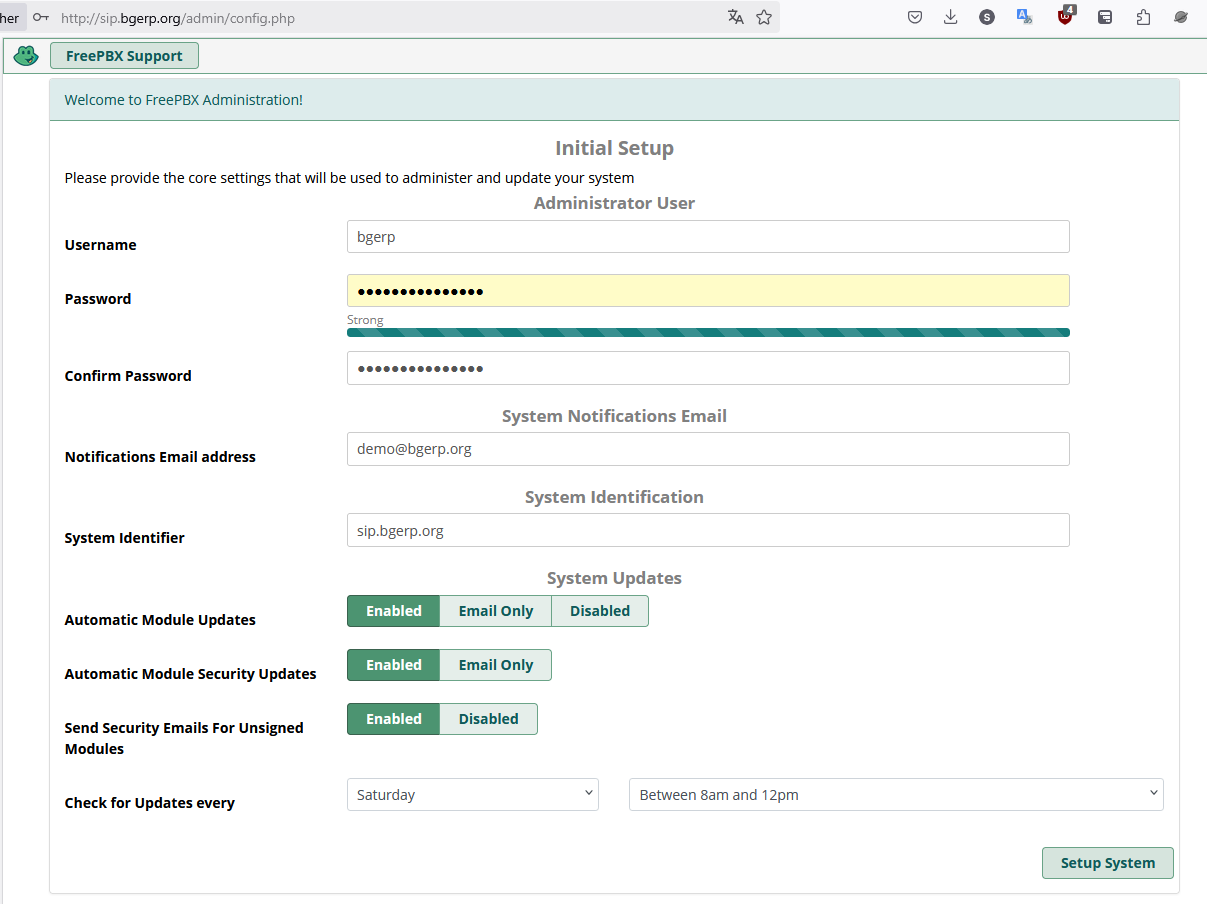Screen dimensions: 1207x904
Task: Focus the Username field containing bgerp
Action: pos(708,237)
